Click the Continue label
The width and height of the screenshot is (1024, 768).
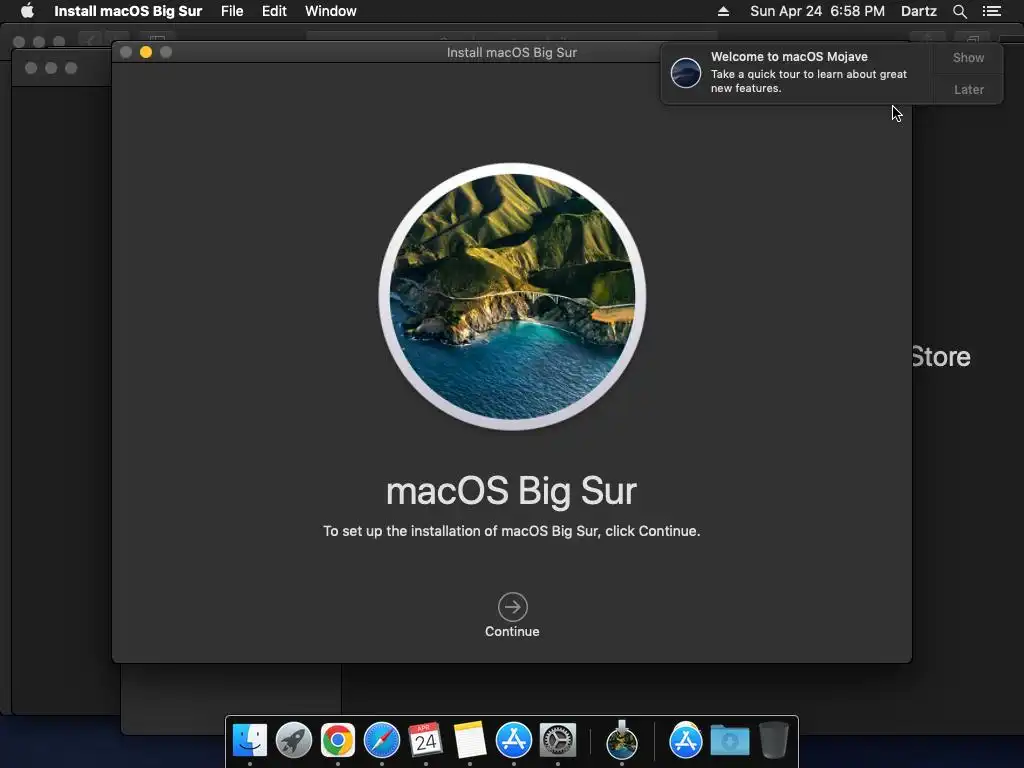click(512, 632)
